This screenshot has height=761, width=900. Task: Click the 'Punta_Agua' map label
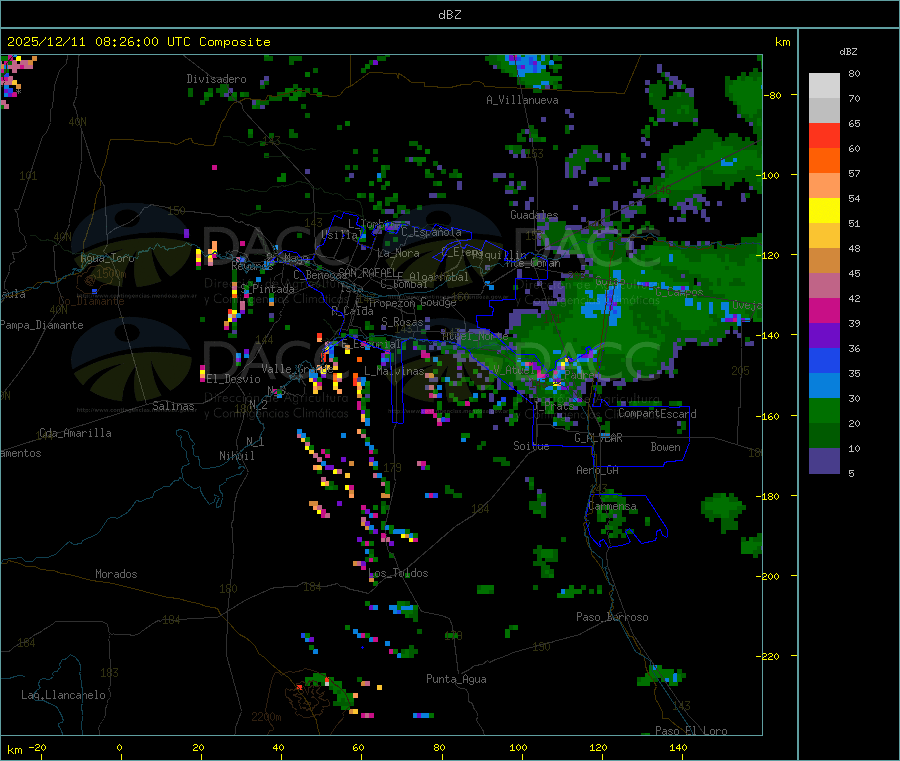[x=456, y=679]
